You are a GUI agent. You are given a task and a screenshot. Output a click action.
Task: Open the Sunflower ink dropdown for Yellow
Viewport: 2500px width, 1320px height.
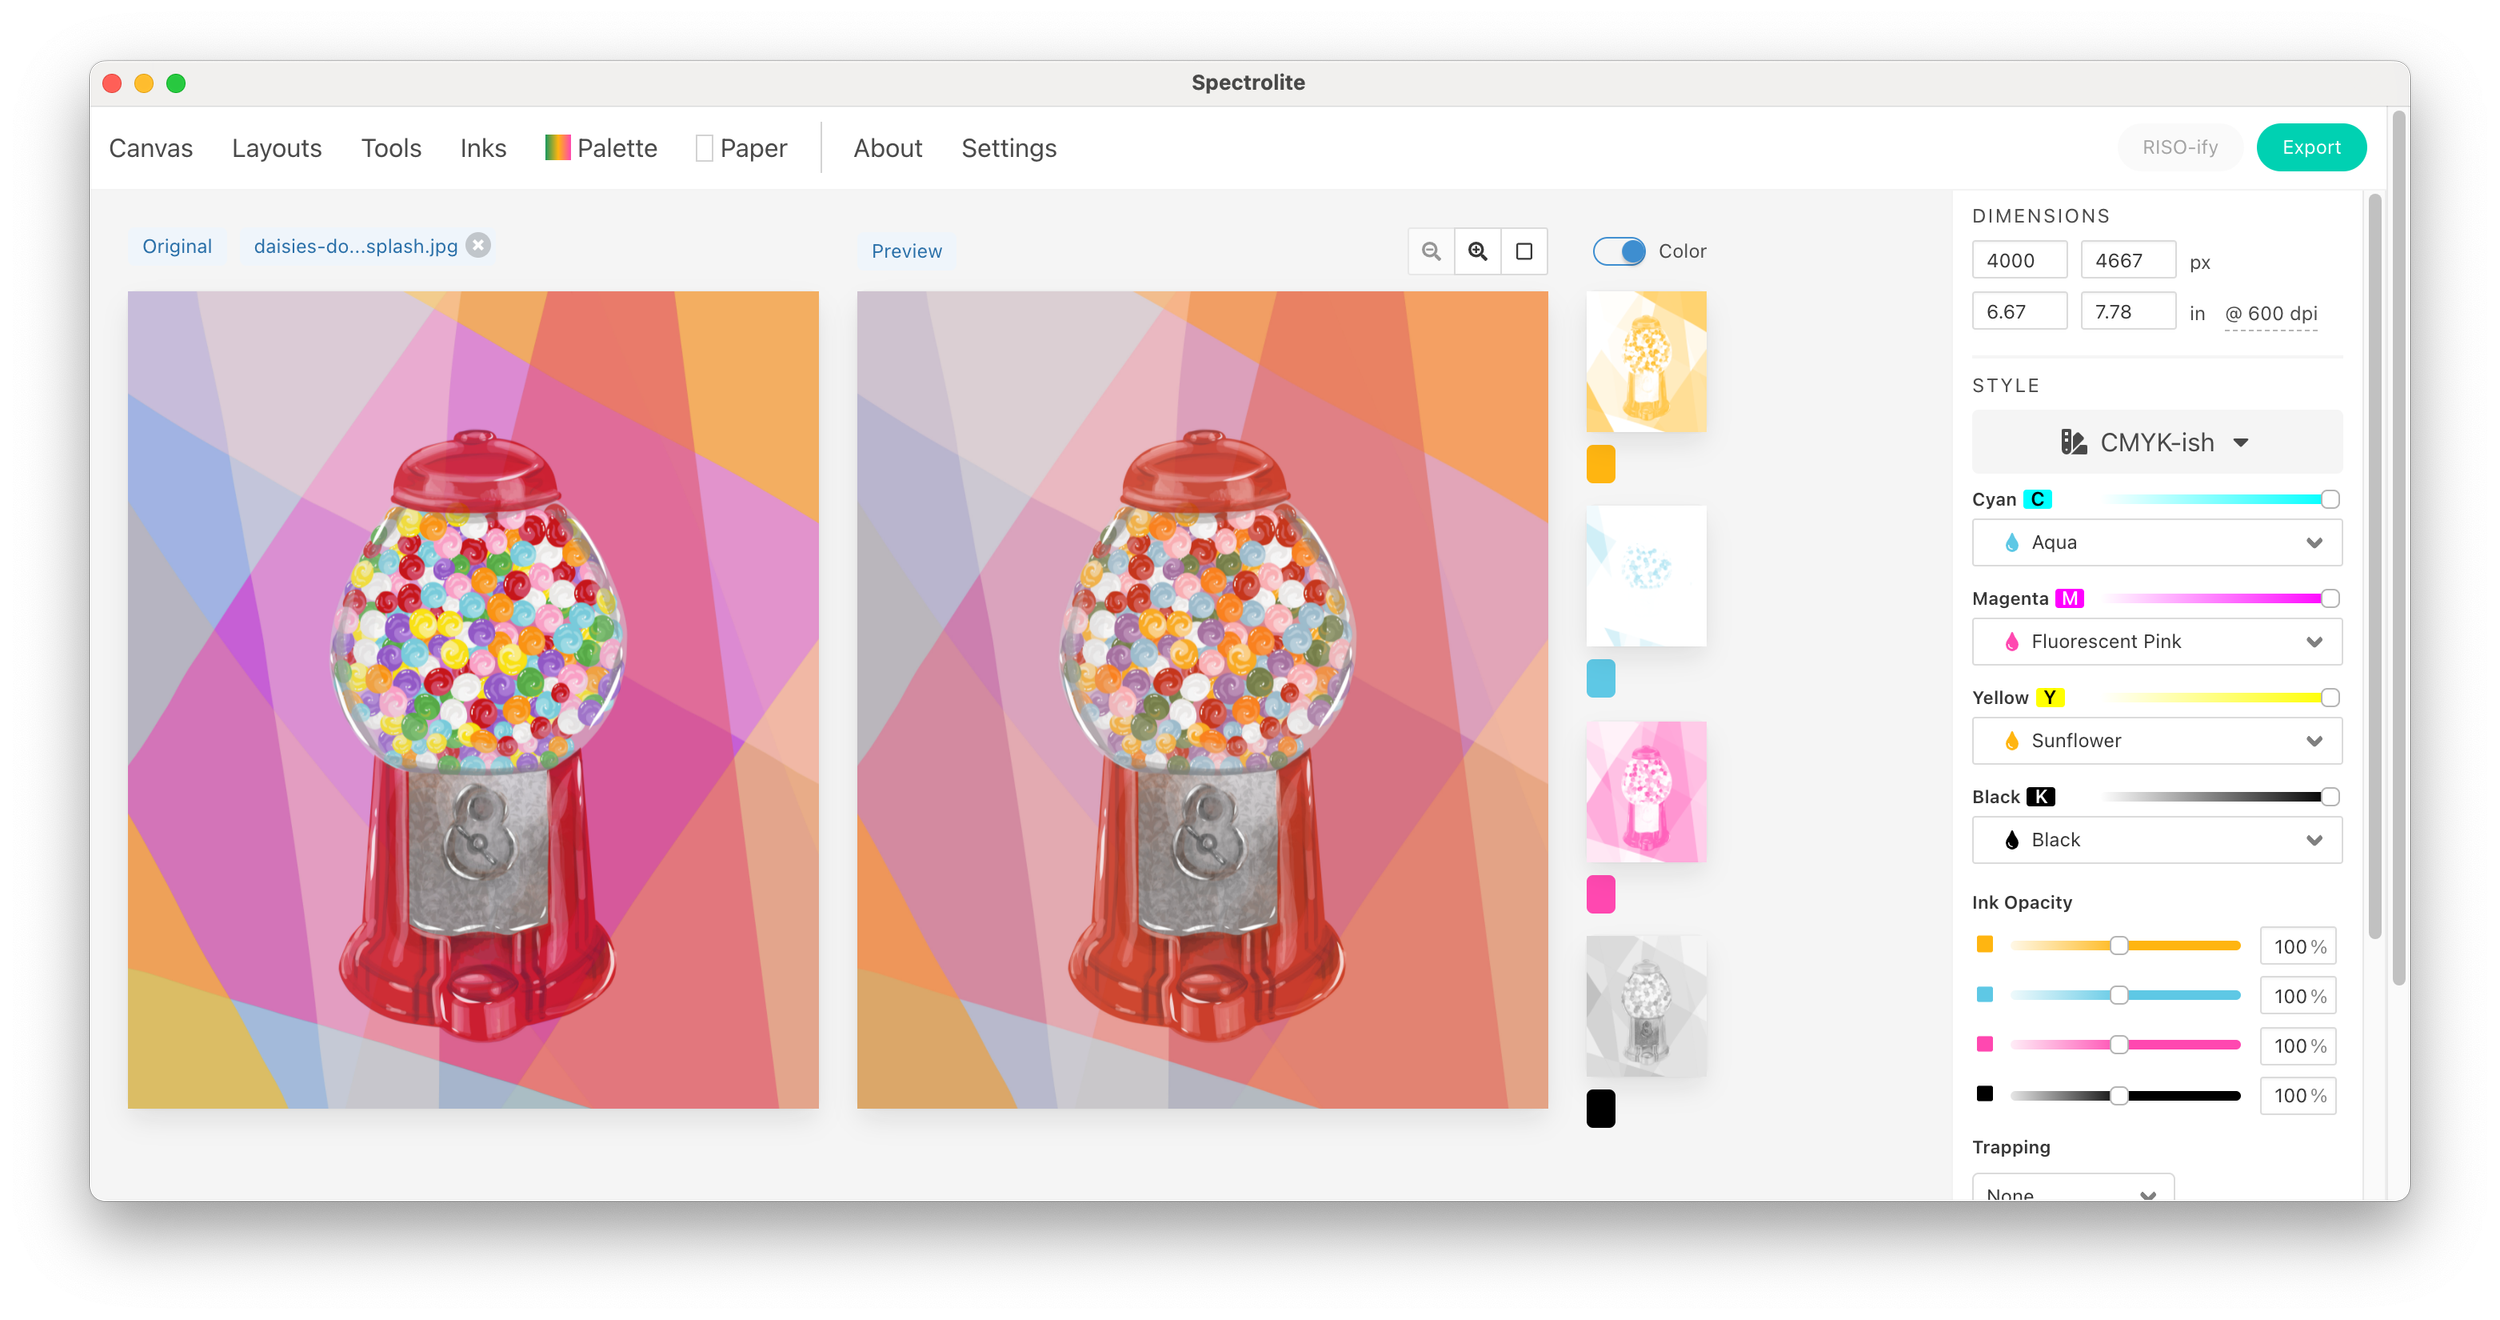pyautogui.click(x=2157, y=740)
